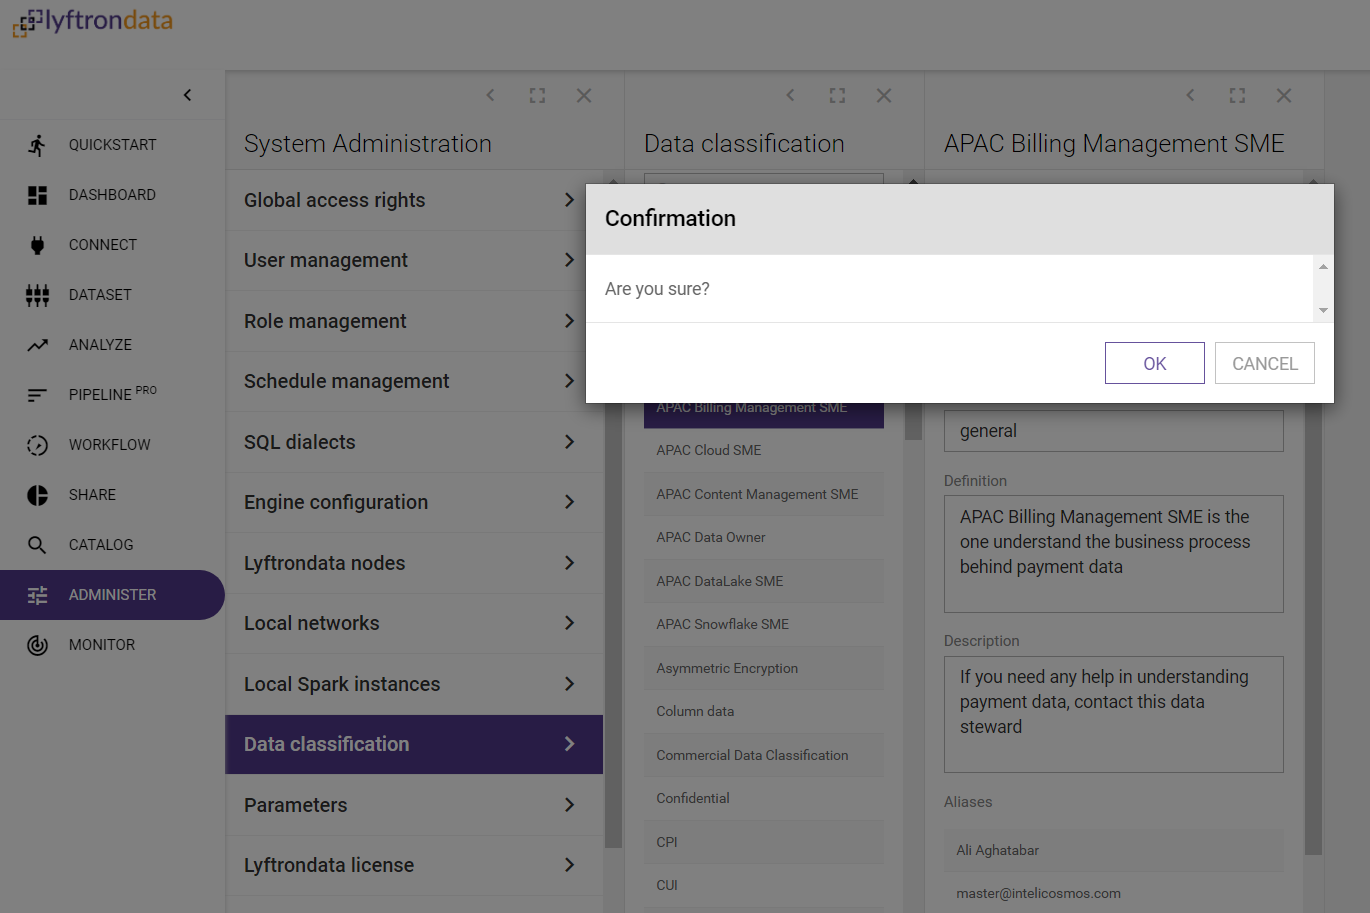Select Commercial Data Classification item

764,755
